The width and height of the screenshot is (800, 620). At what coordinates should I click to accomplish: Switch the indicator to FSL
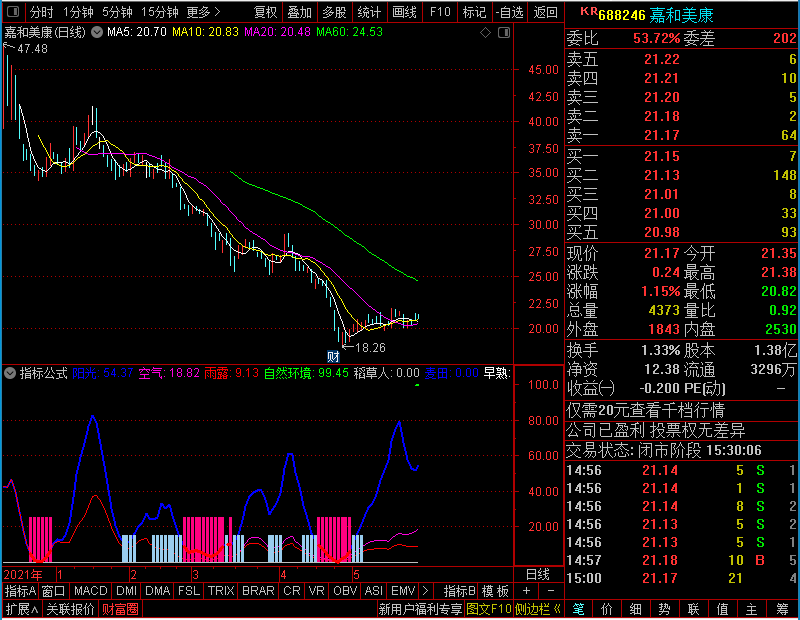point(189,591)
